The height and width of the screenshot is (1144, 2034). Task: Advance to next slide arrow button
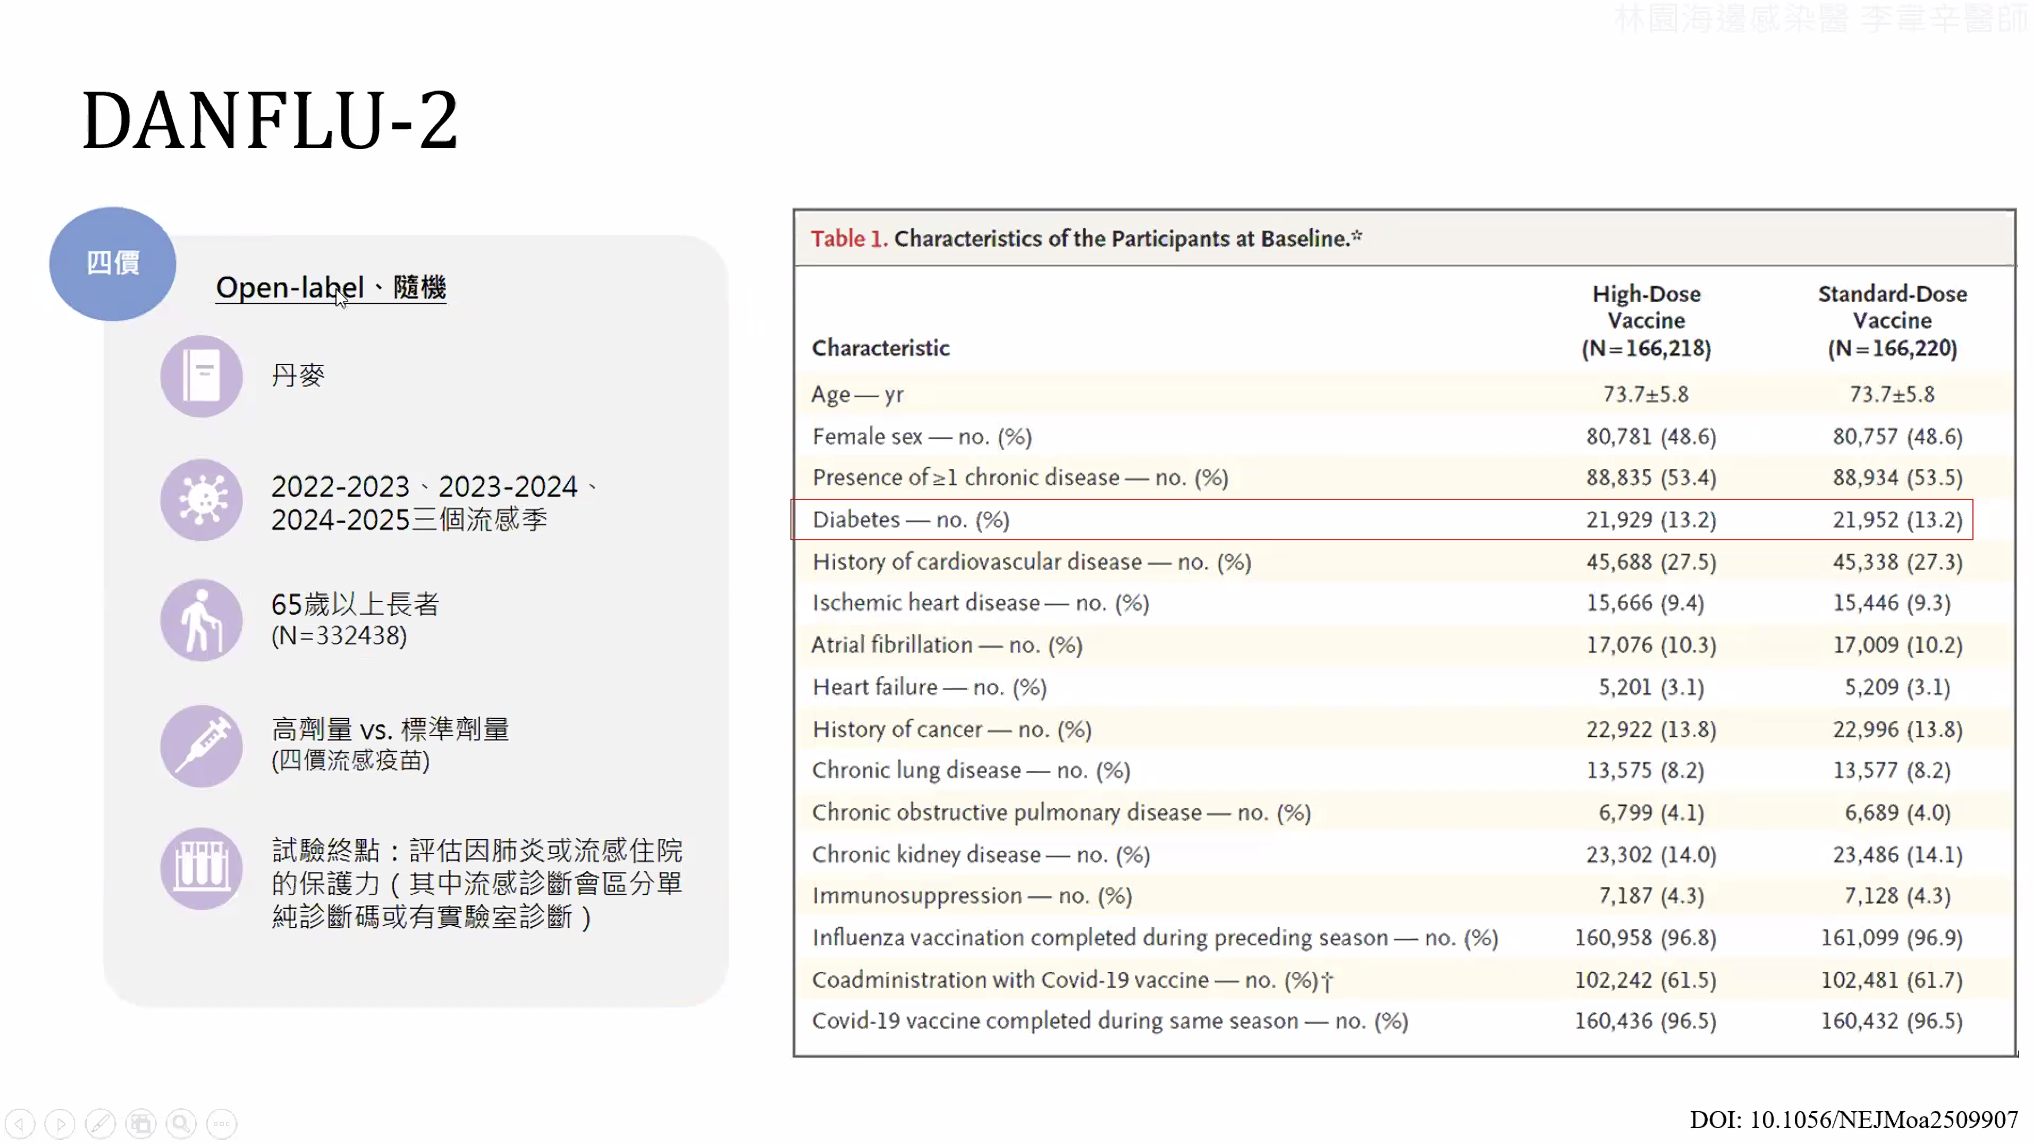[60, 1124]
